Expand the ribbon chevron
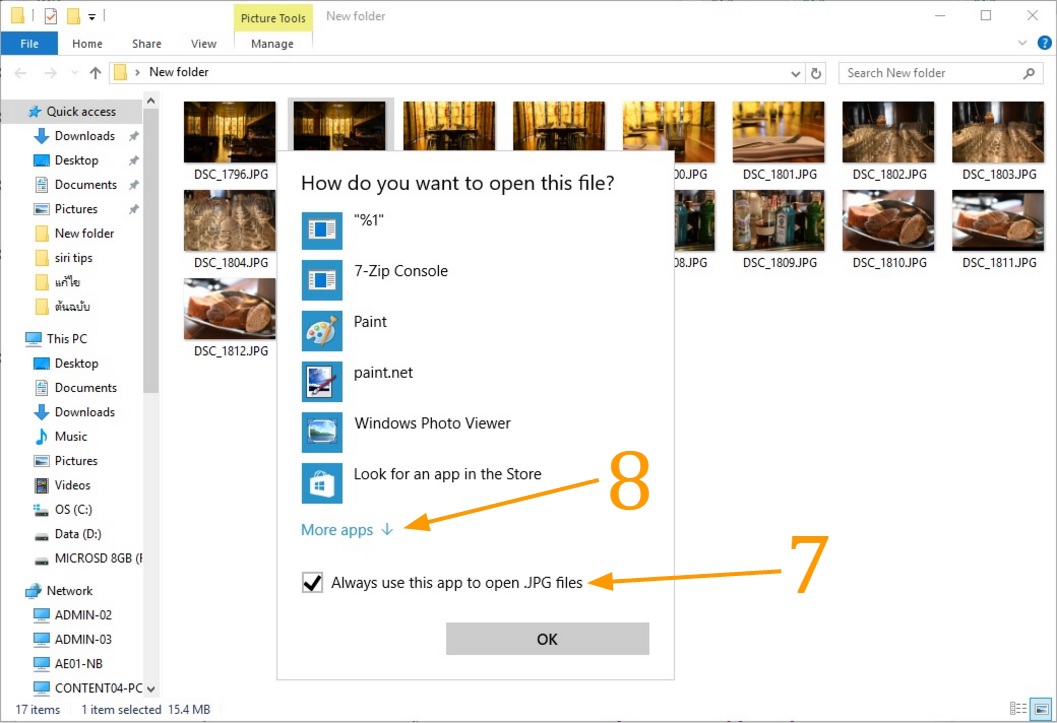Viewport: 1057px width, 723px height. [x=1022, y=43]
